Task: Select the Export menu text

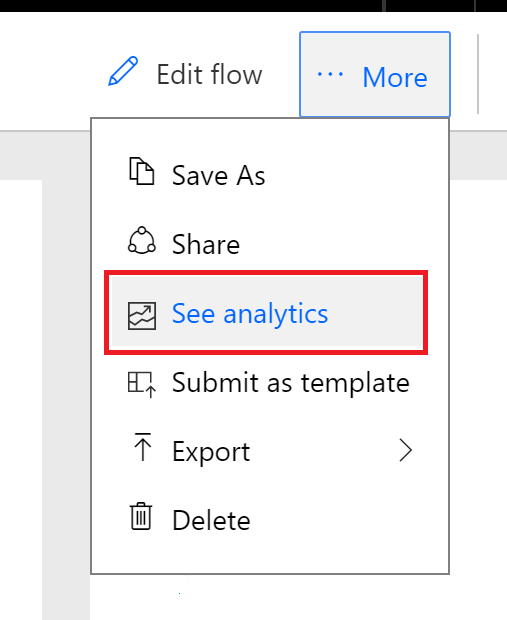Action: tap(211, 452)
